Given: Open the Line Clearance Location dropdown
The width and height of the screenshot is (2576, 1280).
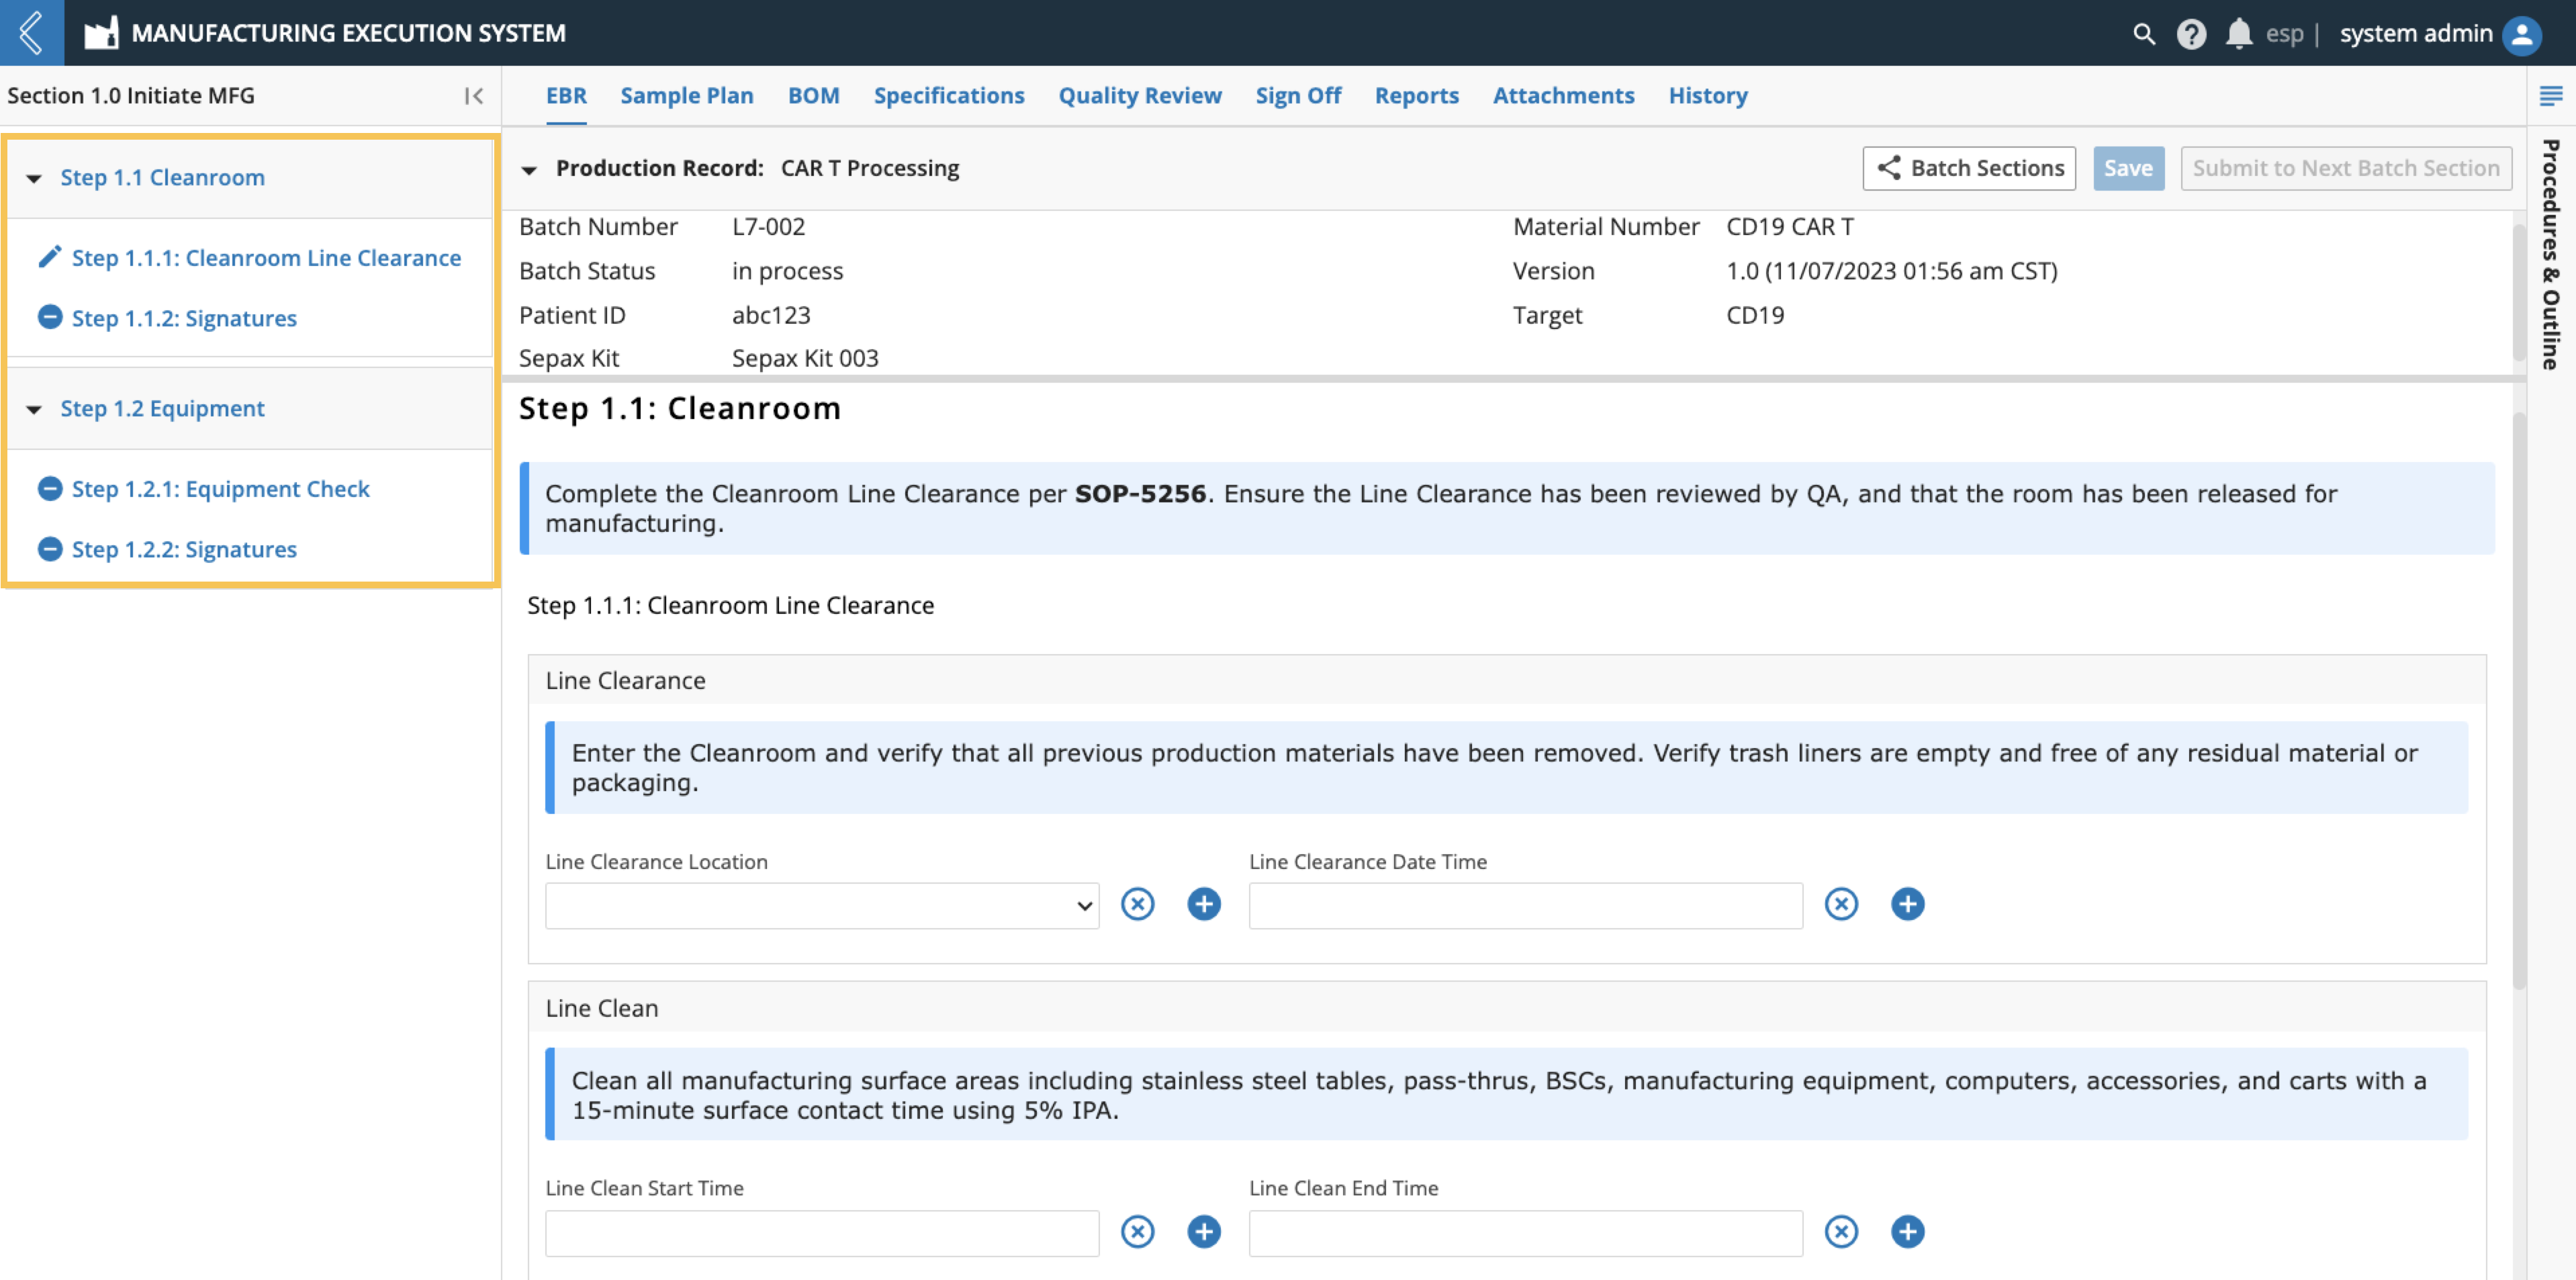Looking at the screenshot, I should tap(822, 906).
